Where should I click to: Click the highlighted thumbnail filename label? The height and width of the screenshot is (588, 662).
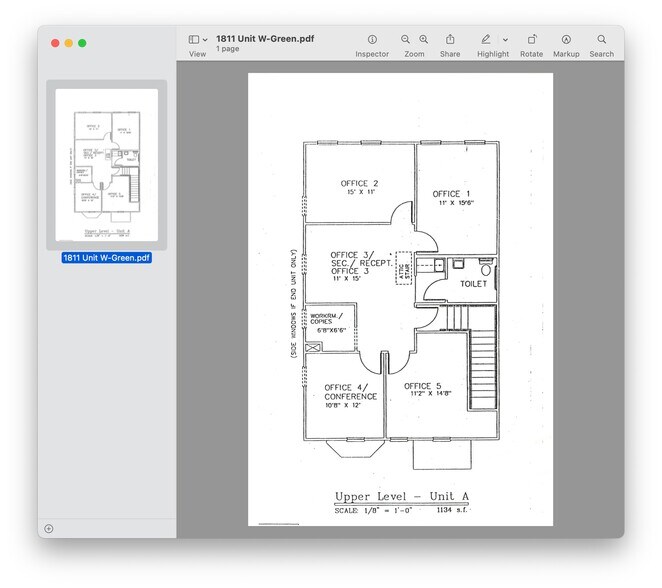tap(107, 258)
